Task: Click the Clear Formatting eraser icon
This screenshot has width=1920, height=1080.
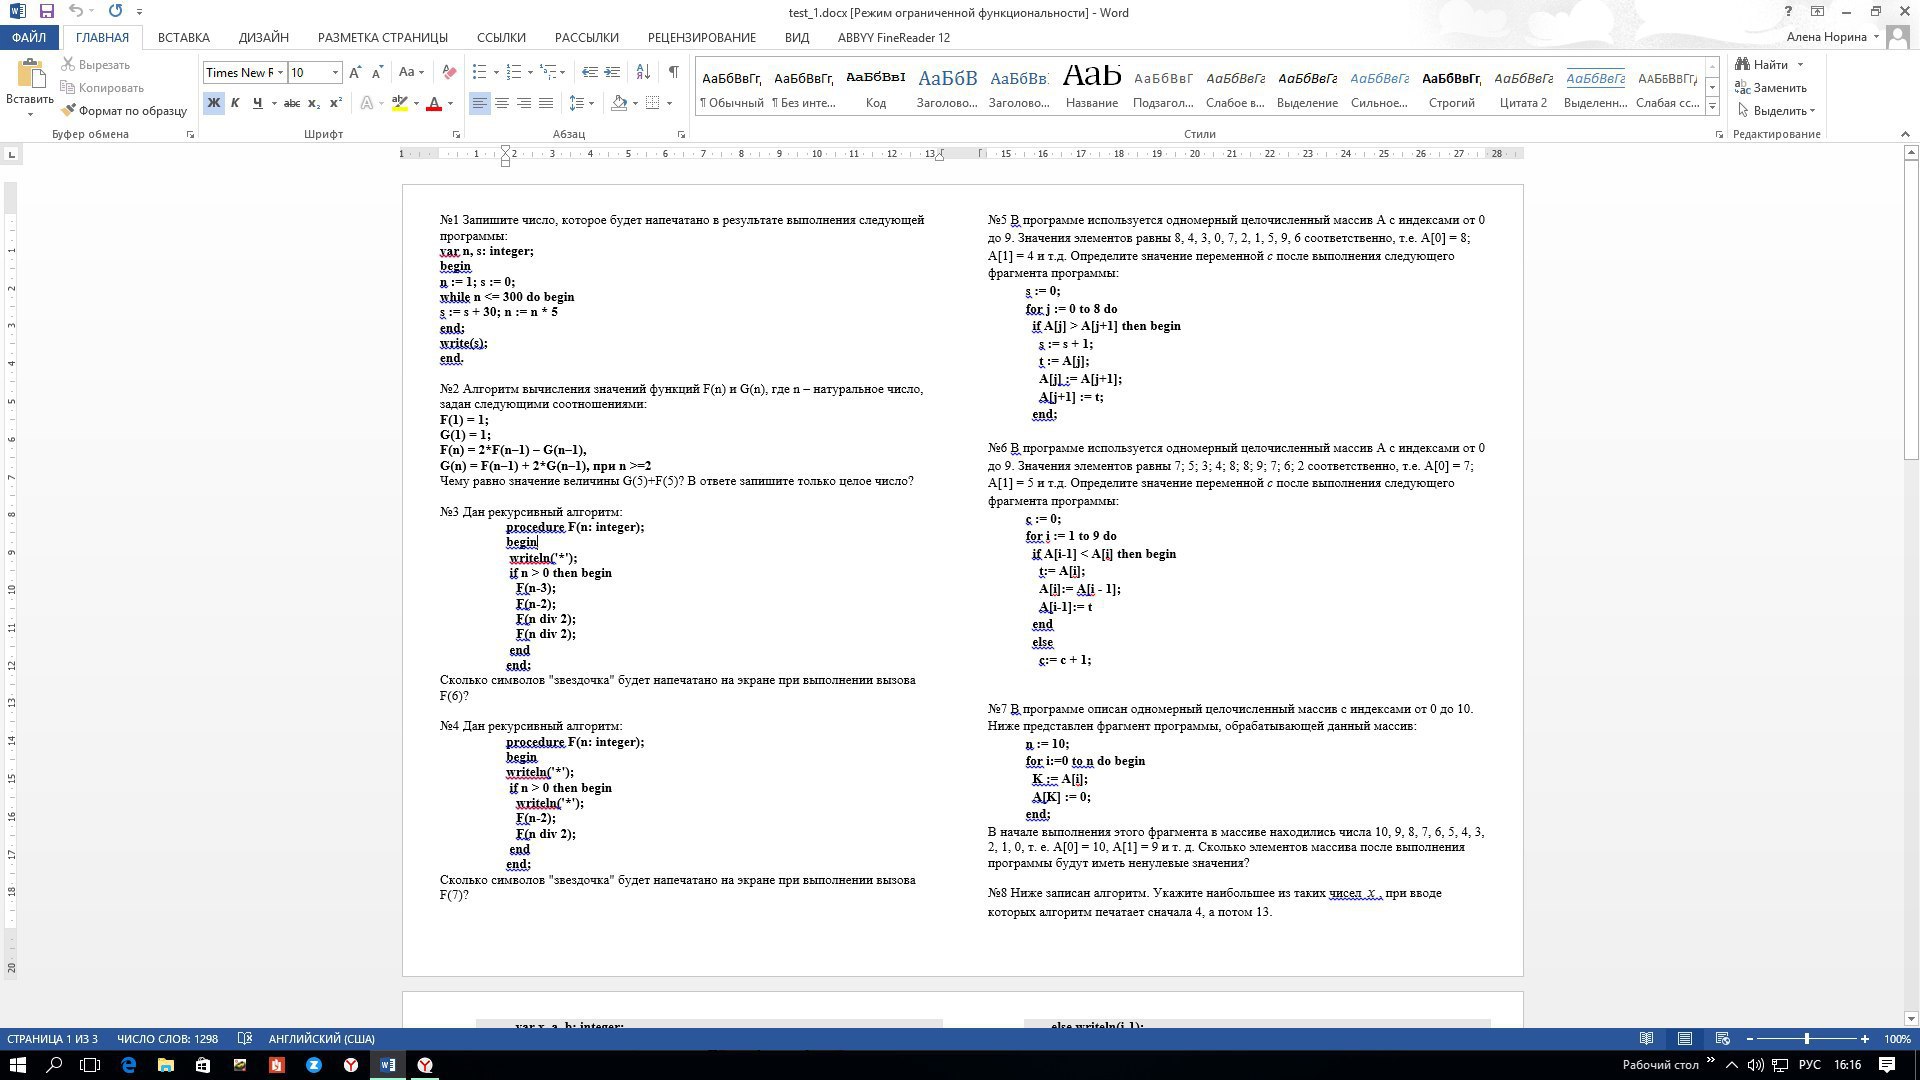Action: coord(449,72)
